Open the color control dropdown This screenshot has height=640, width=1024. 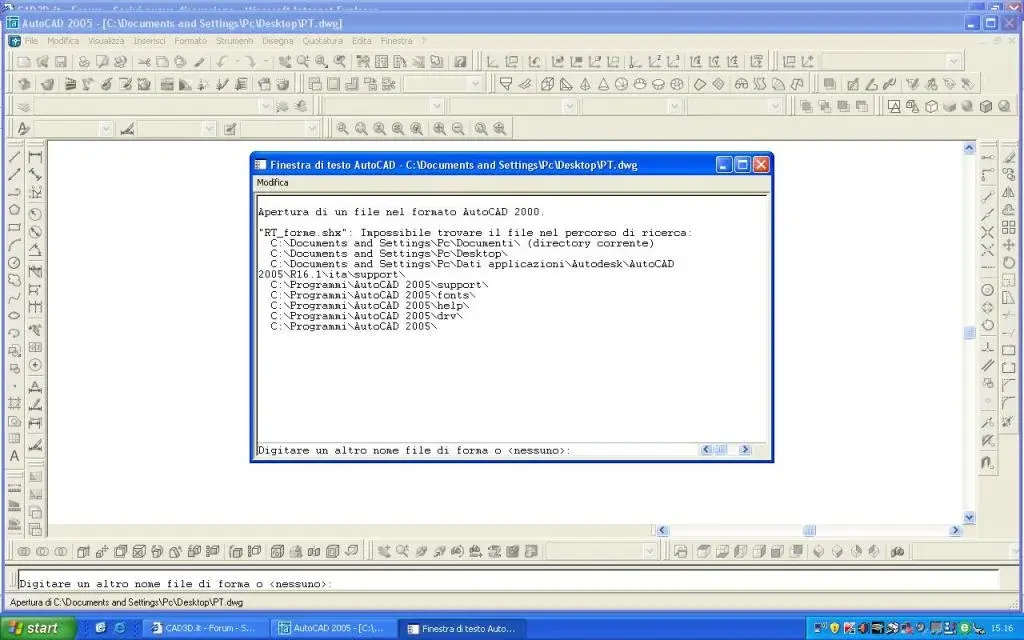click(437, 106)
